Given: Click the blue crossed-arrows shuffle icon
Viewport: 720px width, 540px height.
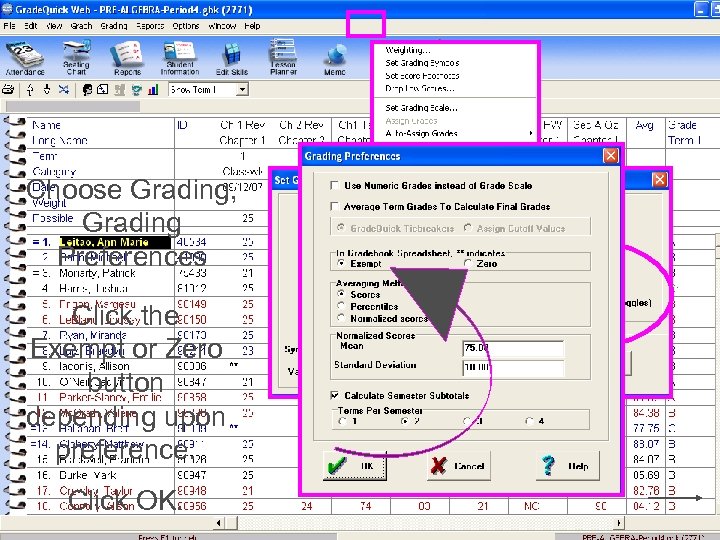Looking at the screenshot, I should [x=63, y=90].
